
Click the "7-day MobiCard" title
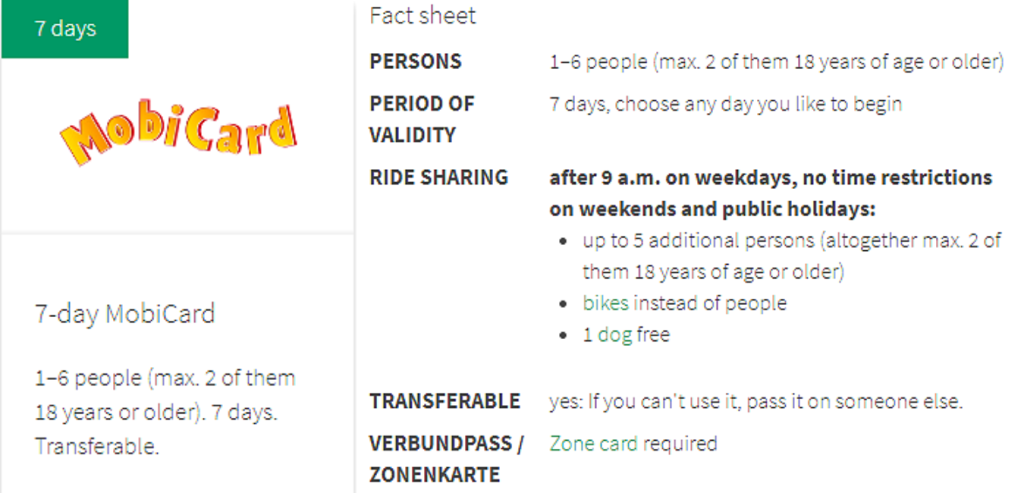125,314
